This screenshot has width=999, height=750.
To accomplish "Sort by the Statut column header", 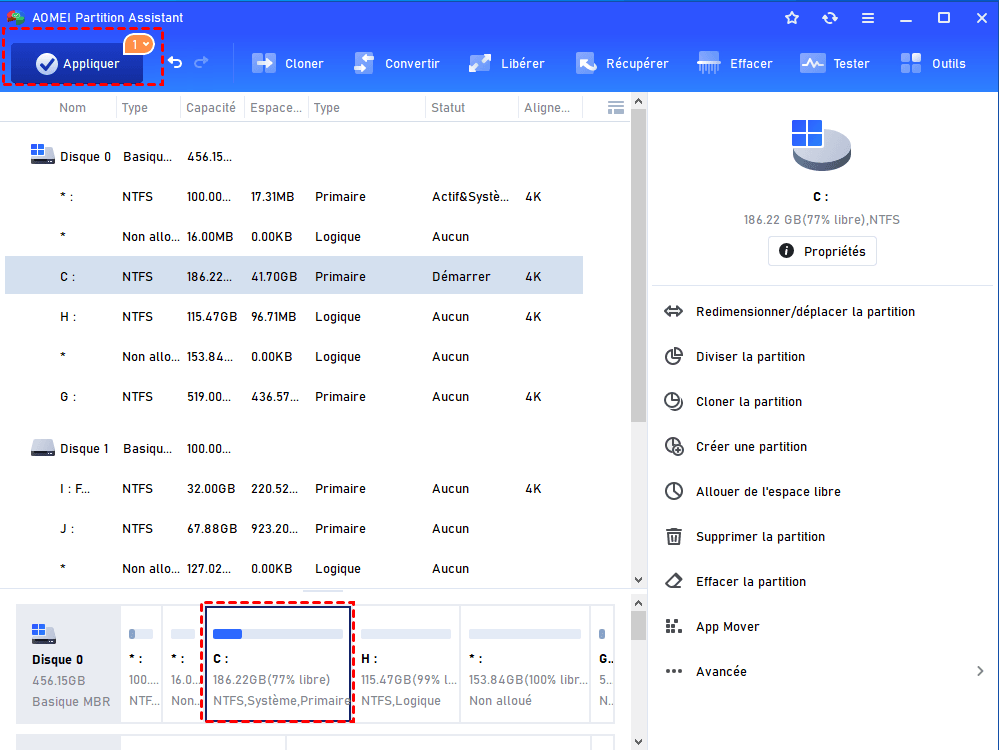I will (448, 108).
